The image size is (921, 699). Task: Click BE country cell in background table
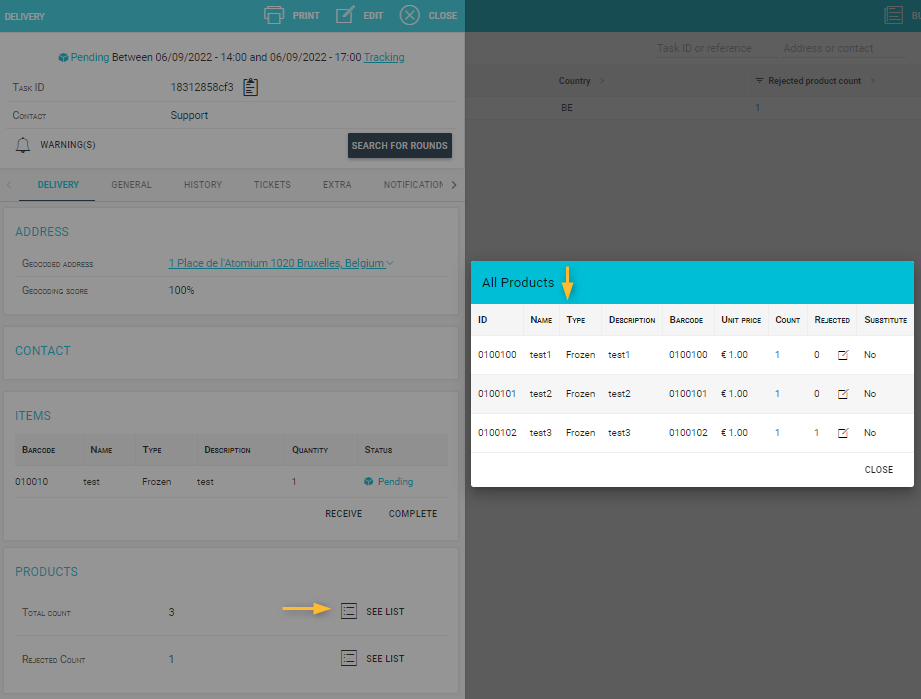coord(566,107)
